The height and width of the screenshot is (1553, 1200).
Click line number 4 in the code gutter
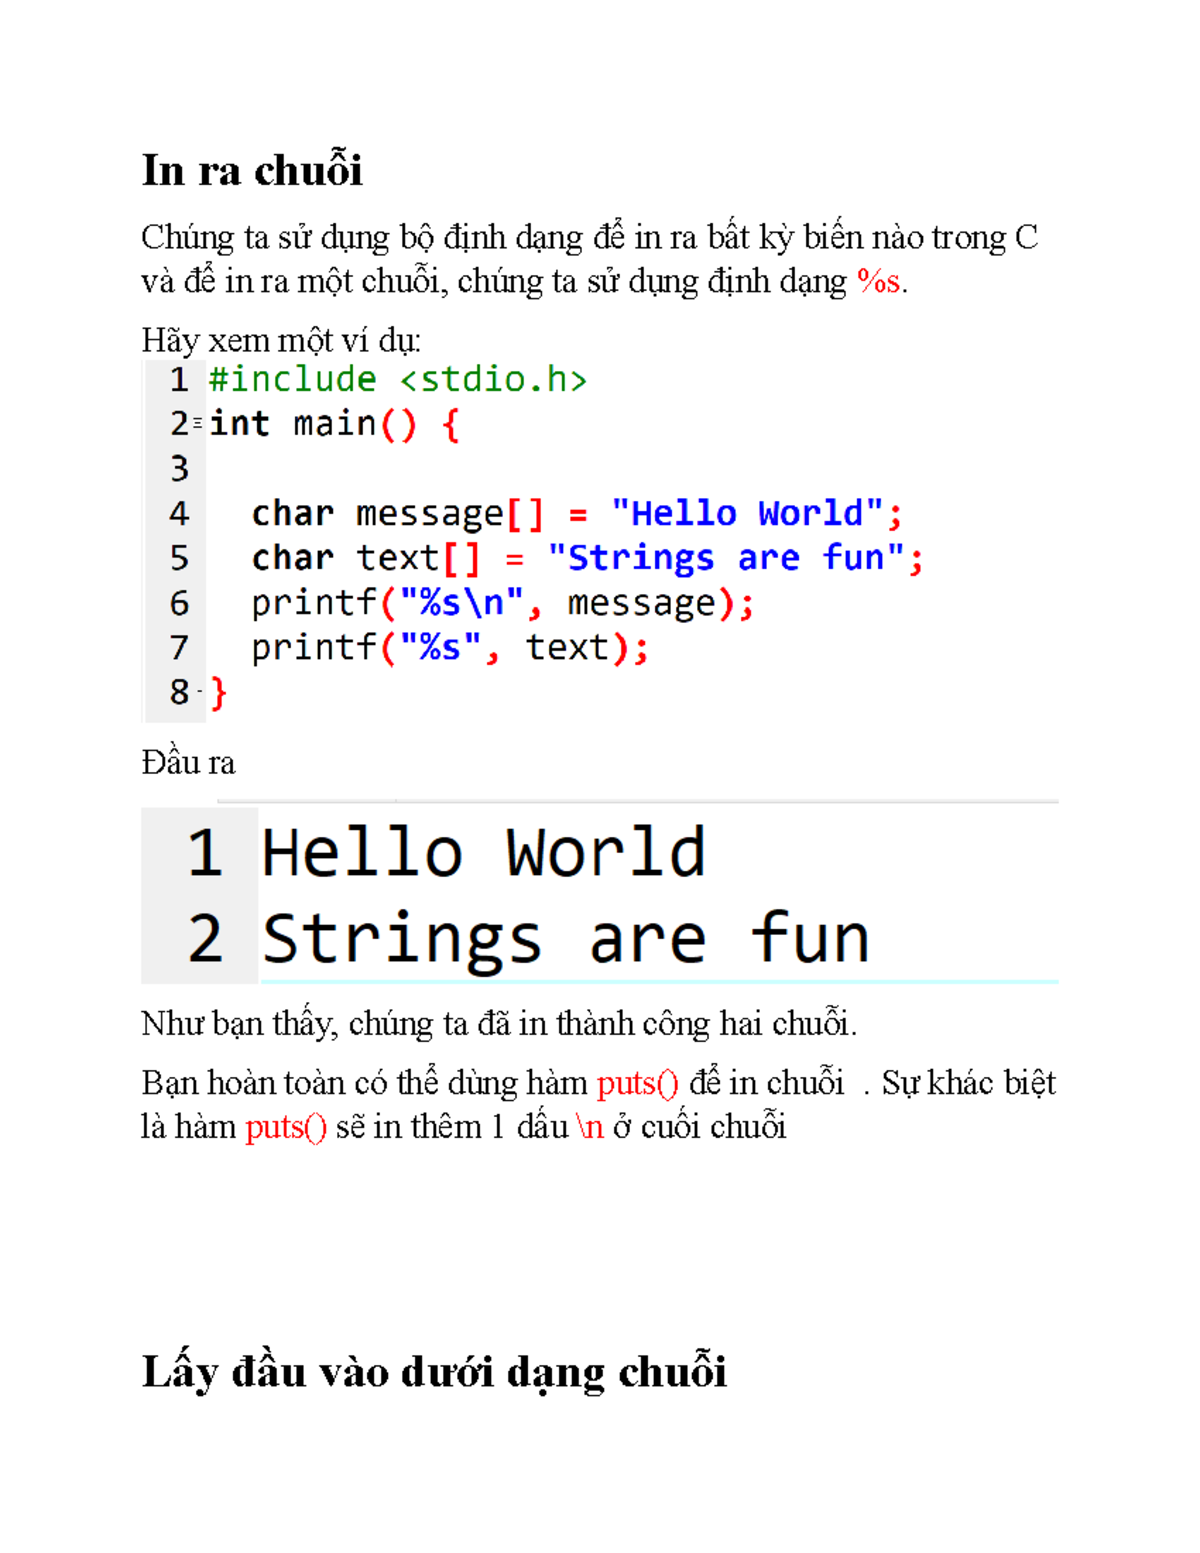tap(179, 514)
